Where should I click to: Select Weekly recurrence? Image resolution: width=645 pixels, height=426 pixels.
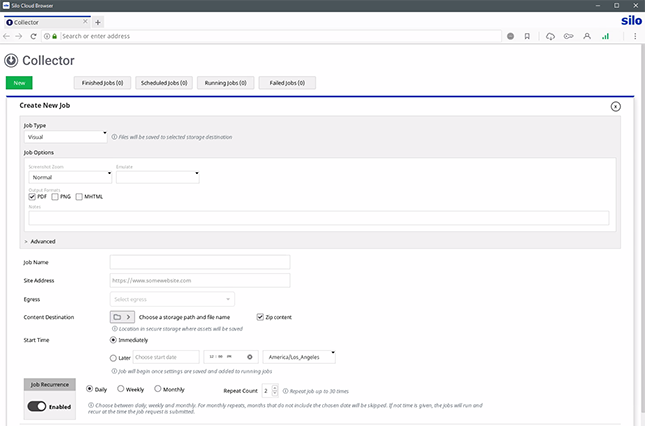point(121,389)
